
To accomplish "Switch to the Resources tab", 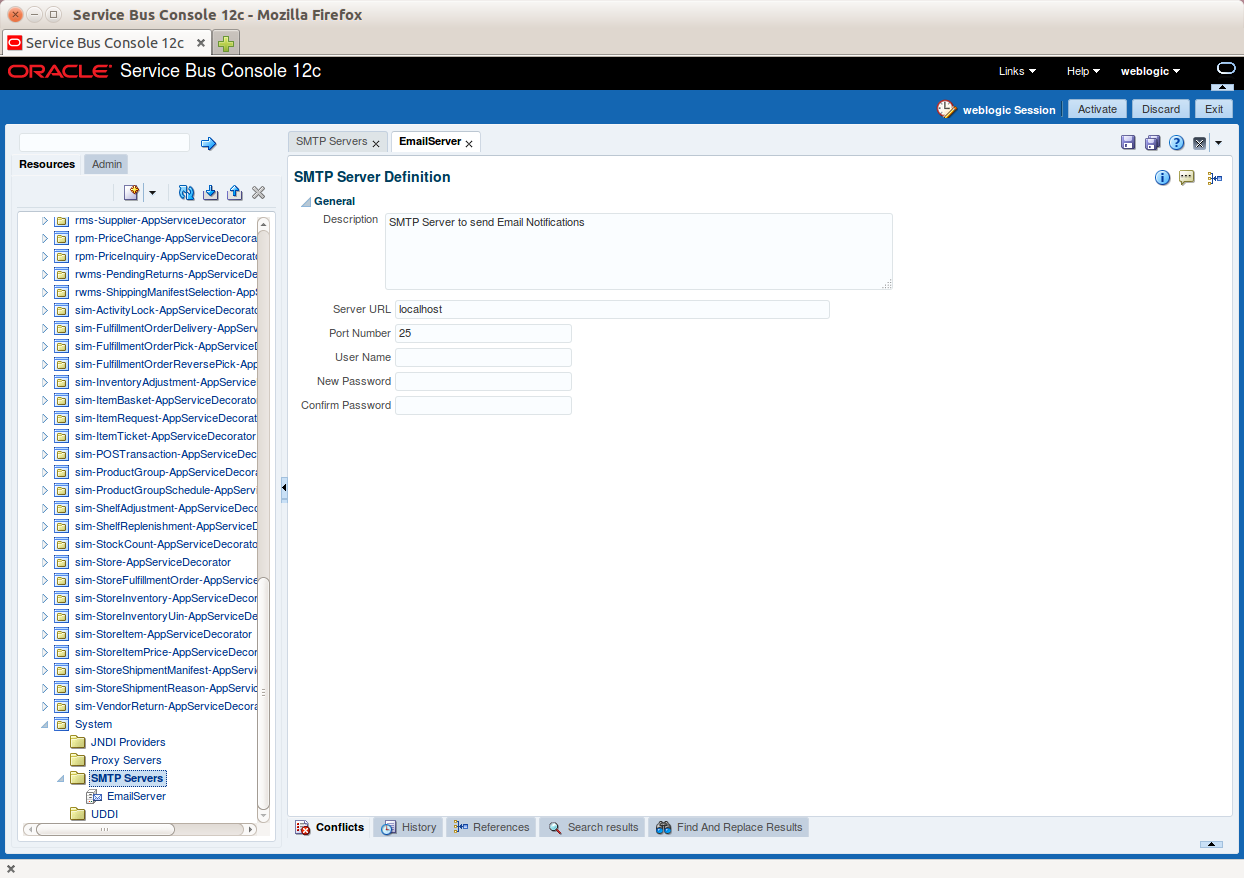I will coord(47,164).
